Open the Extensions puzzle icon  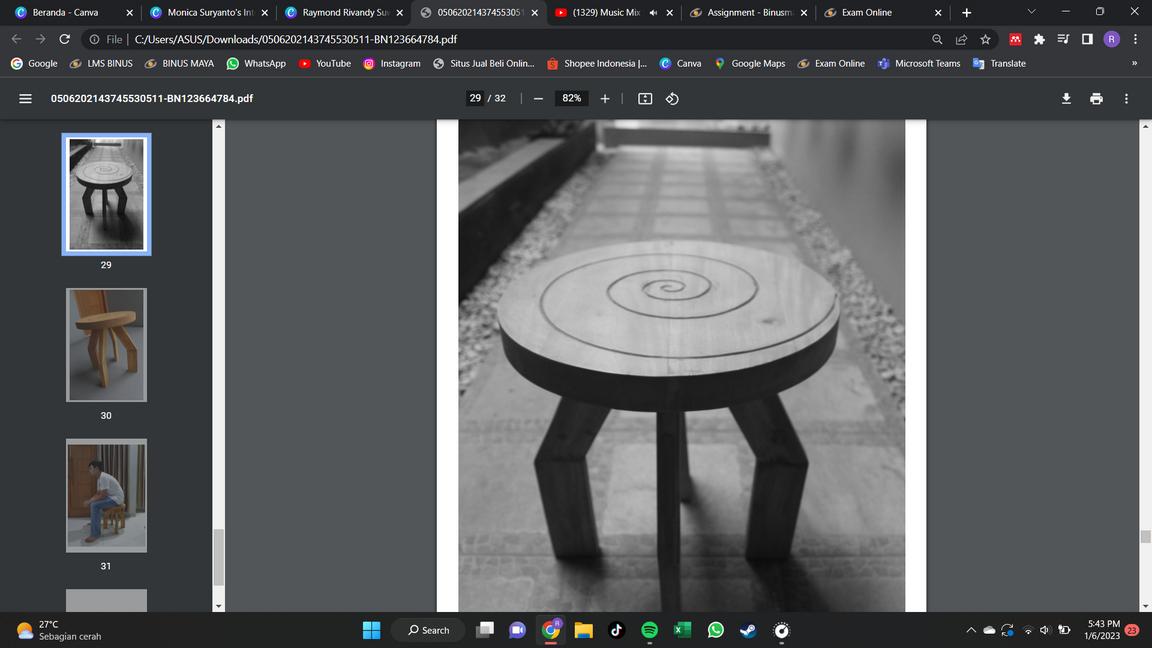pyautogui.click(x=1039, y=39)
